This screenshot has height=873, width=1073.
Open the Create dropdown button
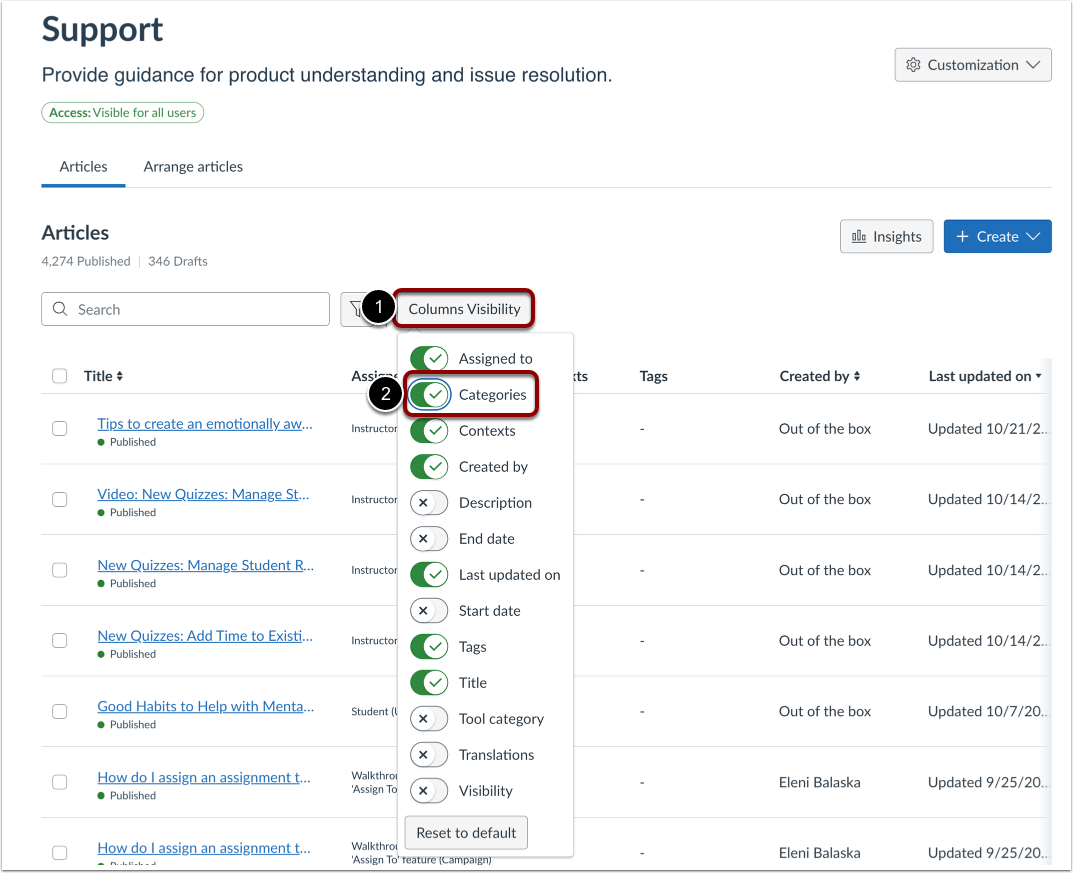pos(997,237)
